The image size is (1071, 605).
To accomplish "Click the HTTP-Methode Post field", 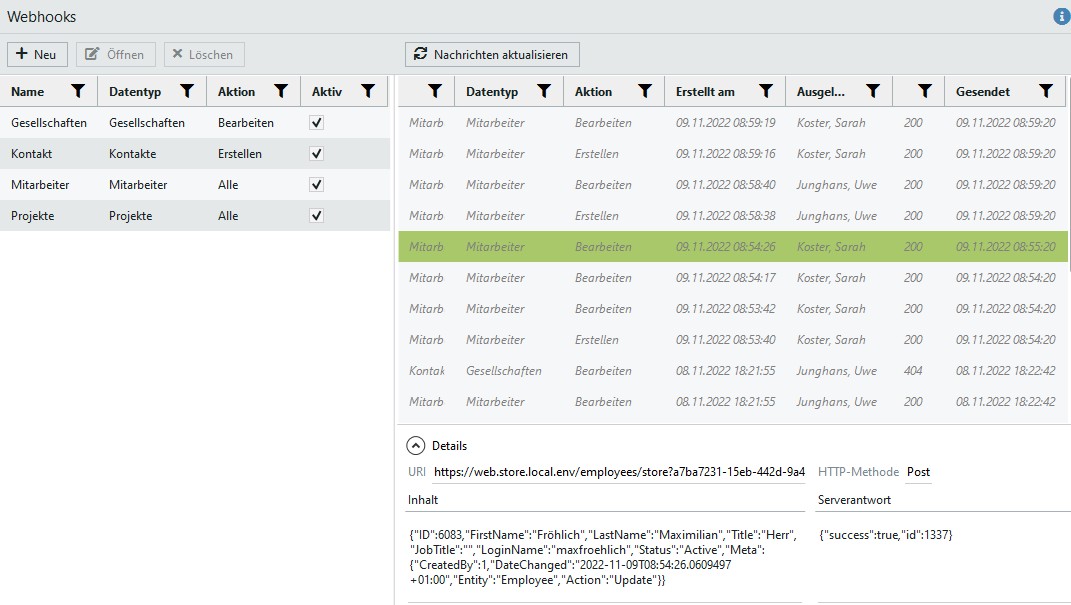I will (x=918, y=472).
